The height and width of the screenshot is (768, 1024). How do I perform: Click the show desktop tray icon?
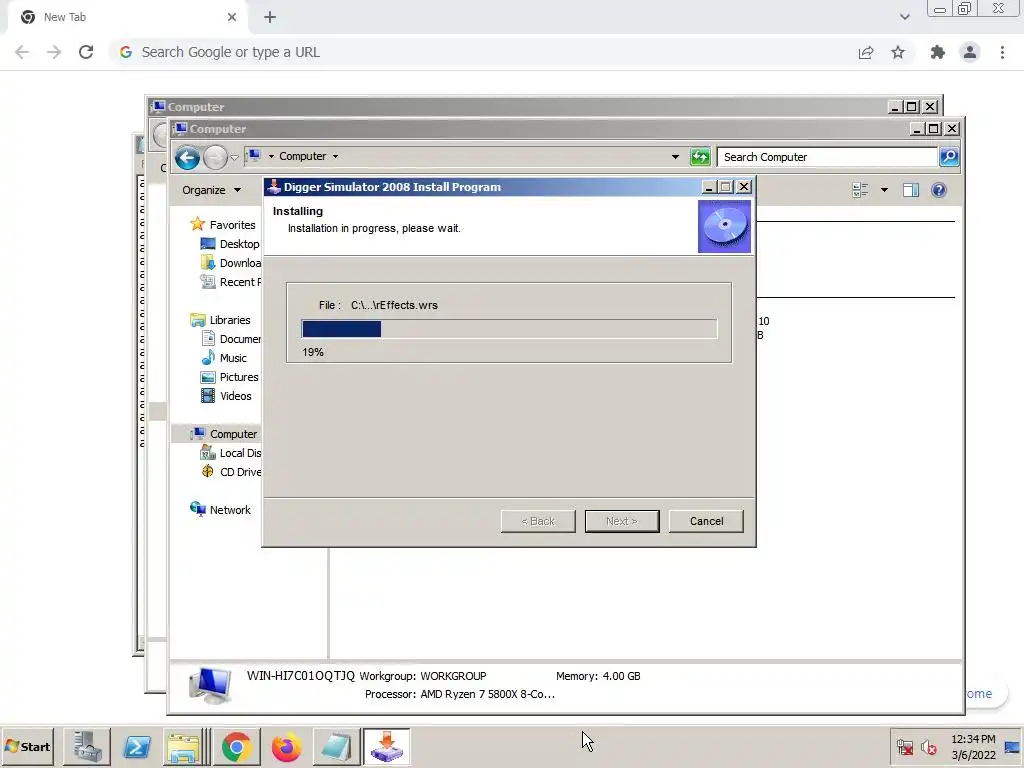(x=1012, y=747)
